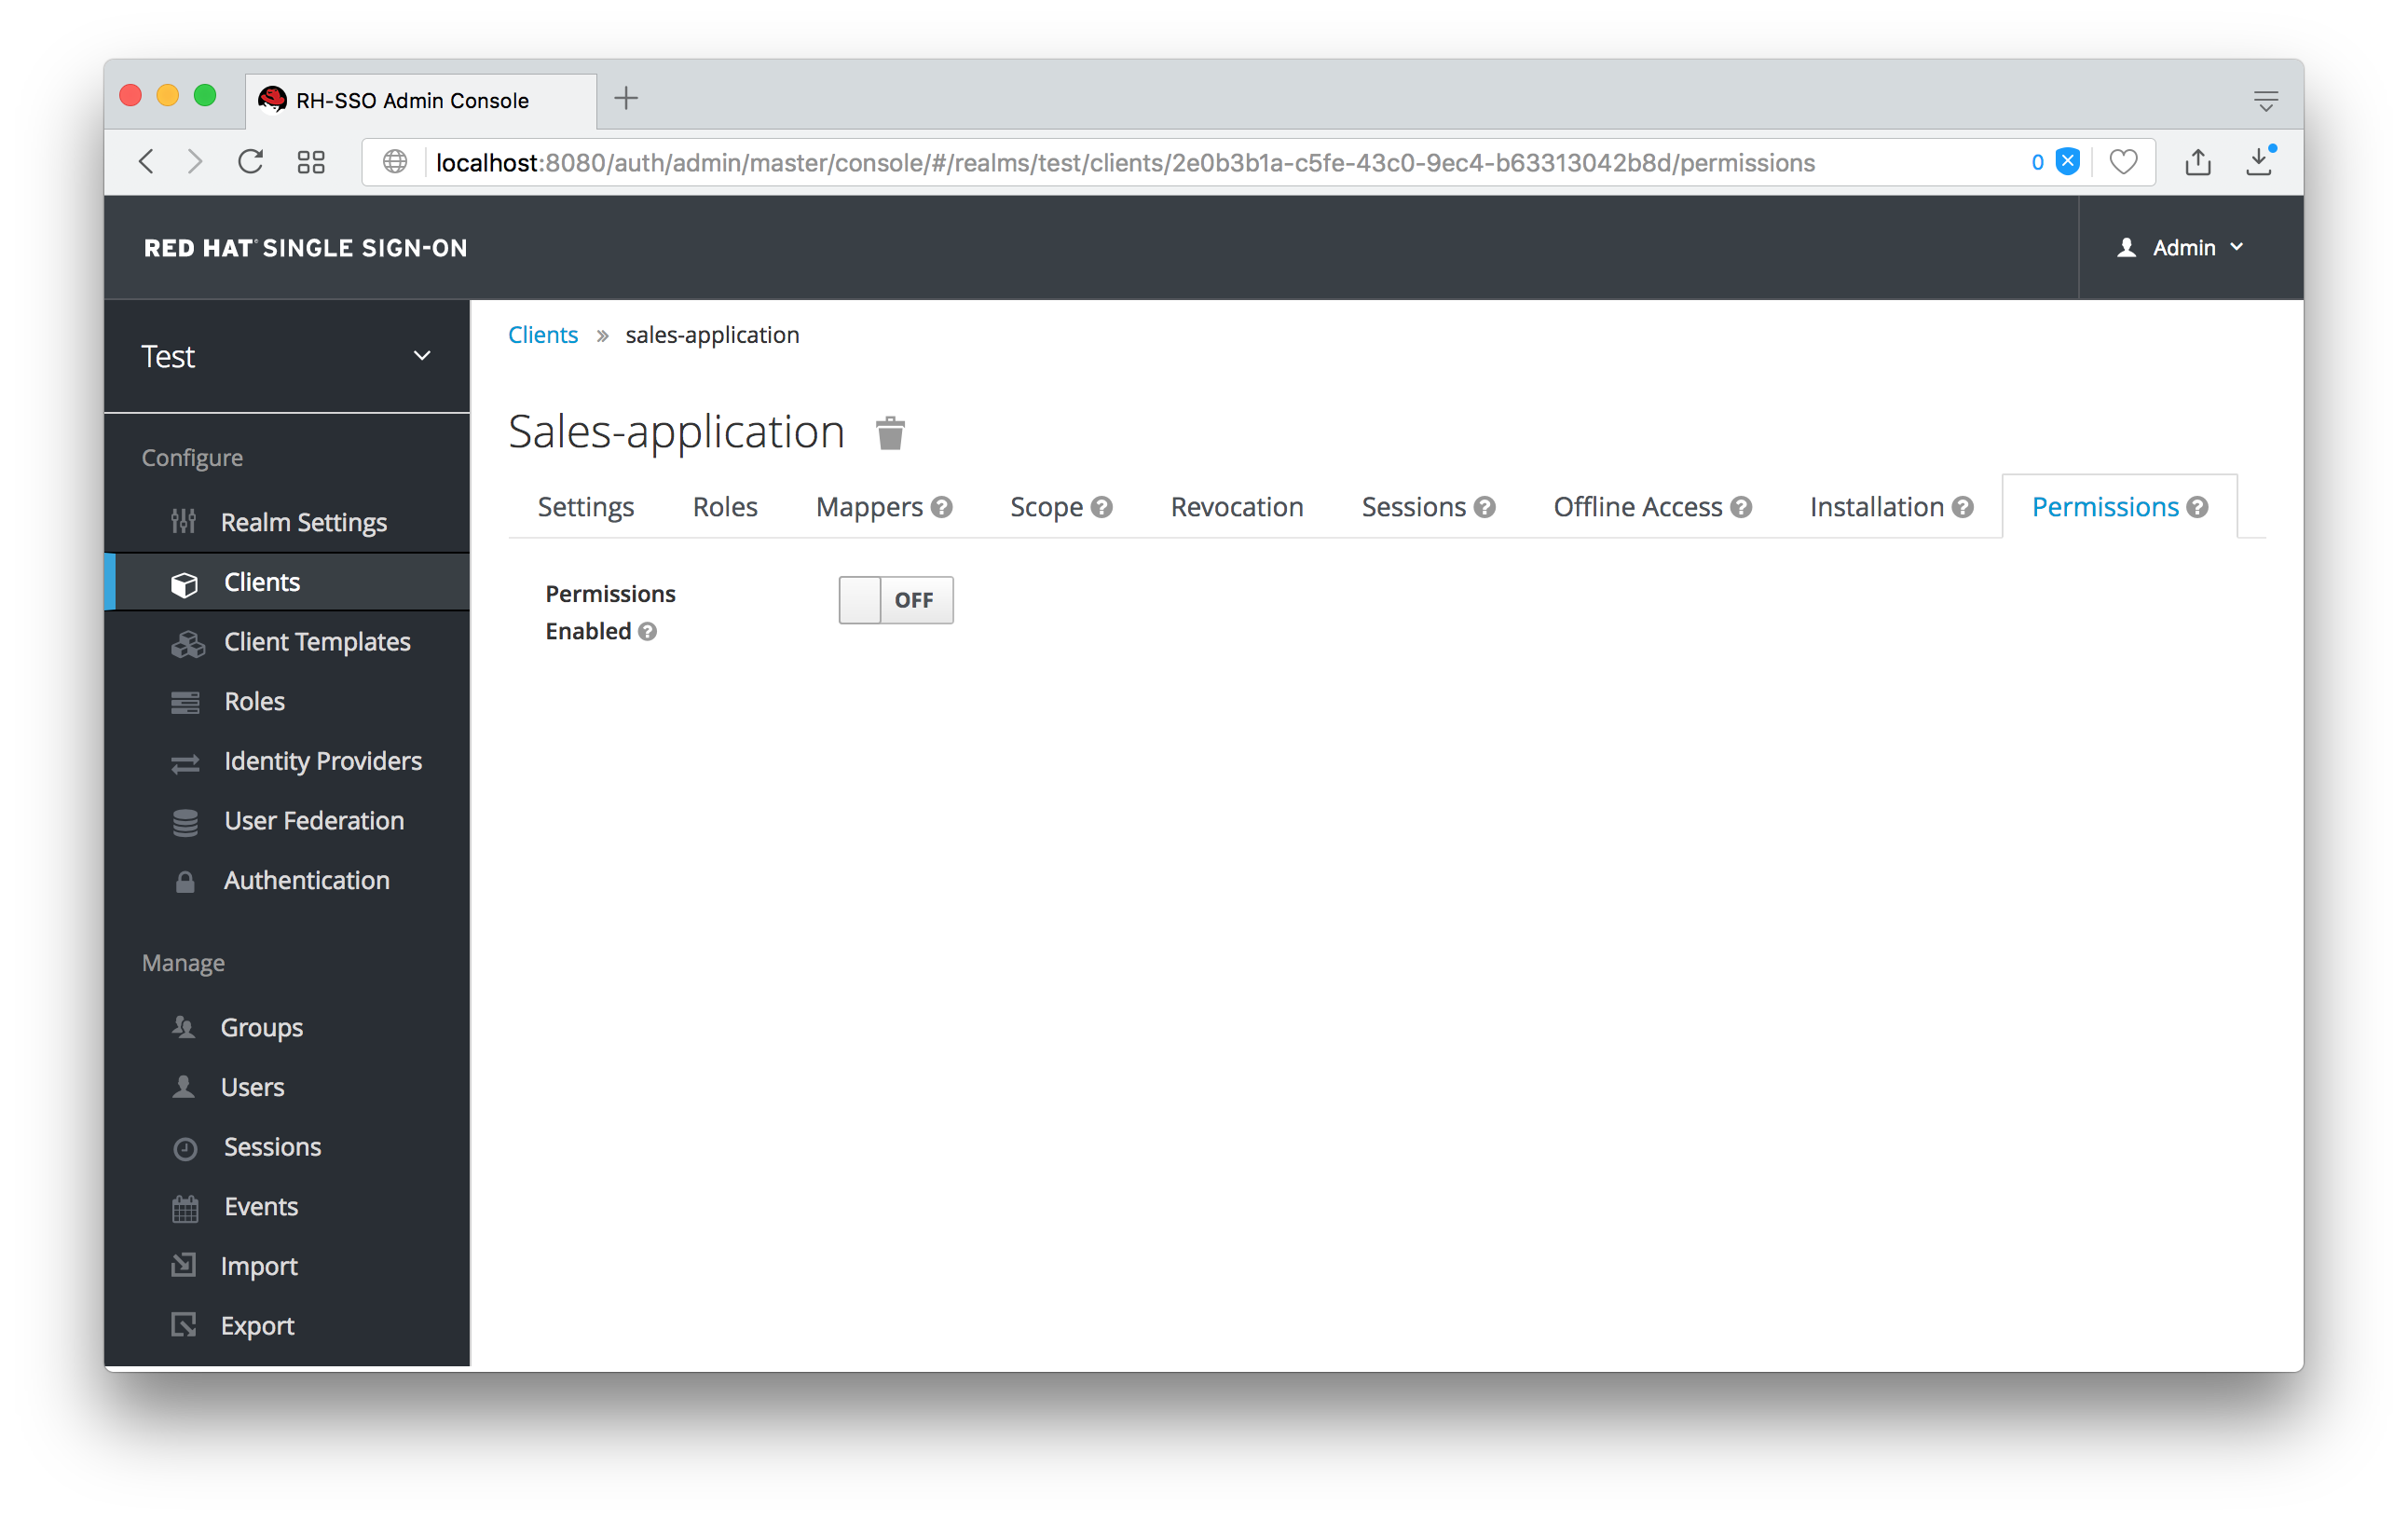The height and width of the screenshot is (1521, 2408).
Task: Click the Scope help icon
Action: 1101,506
